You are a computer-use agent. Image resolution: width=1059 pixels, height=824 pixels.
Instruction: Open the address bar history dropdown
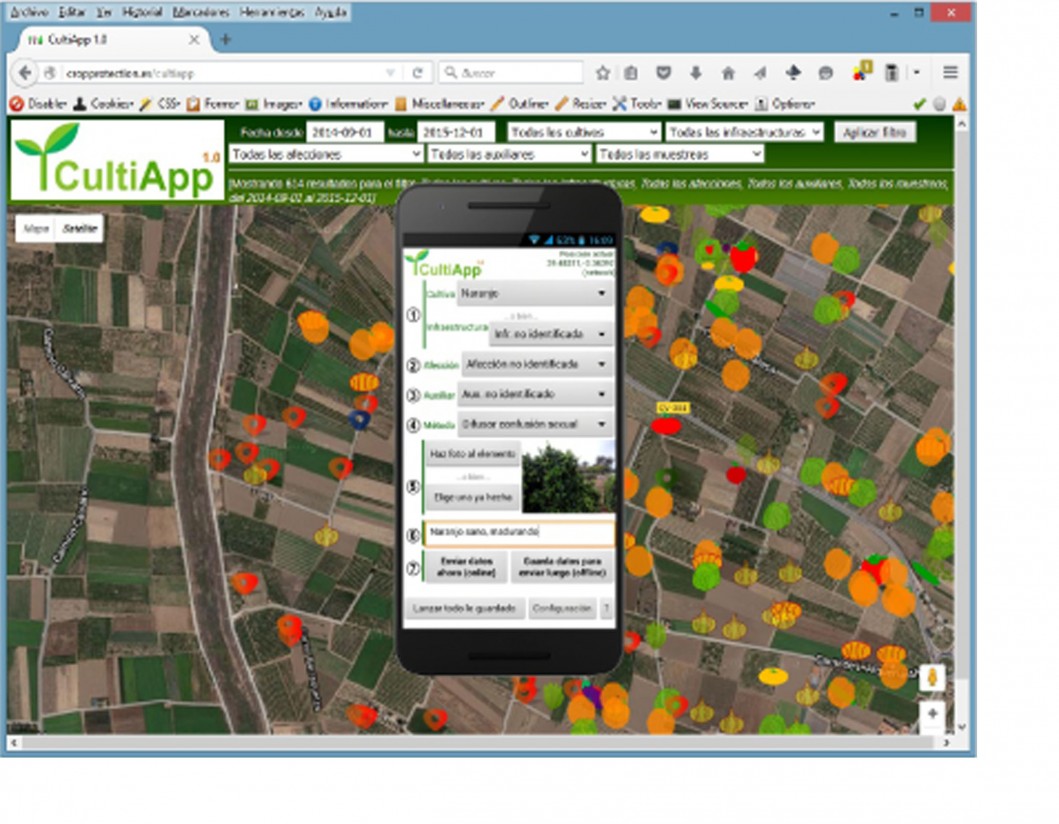tap(390, 73)
